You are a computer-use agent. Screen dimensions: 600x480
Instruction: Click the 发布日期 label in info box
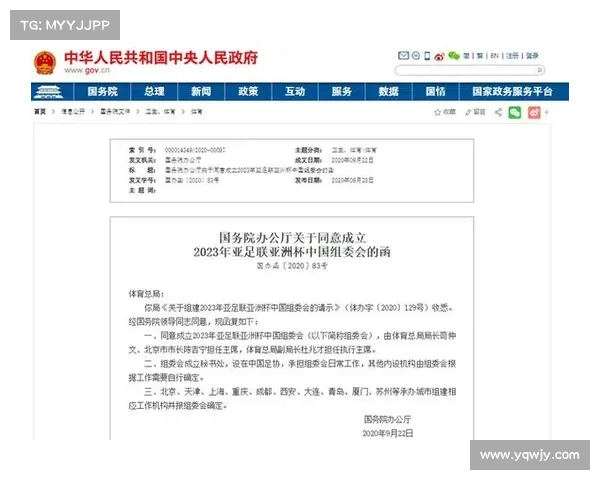point(308,180)
